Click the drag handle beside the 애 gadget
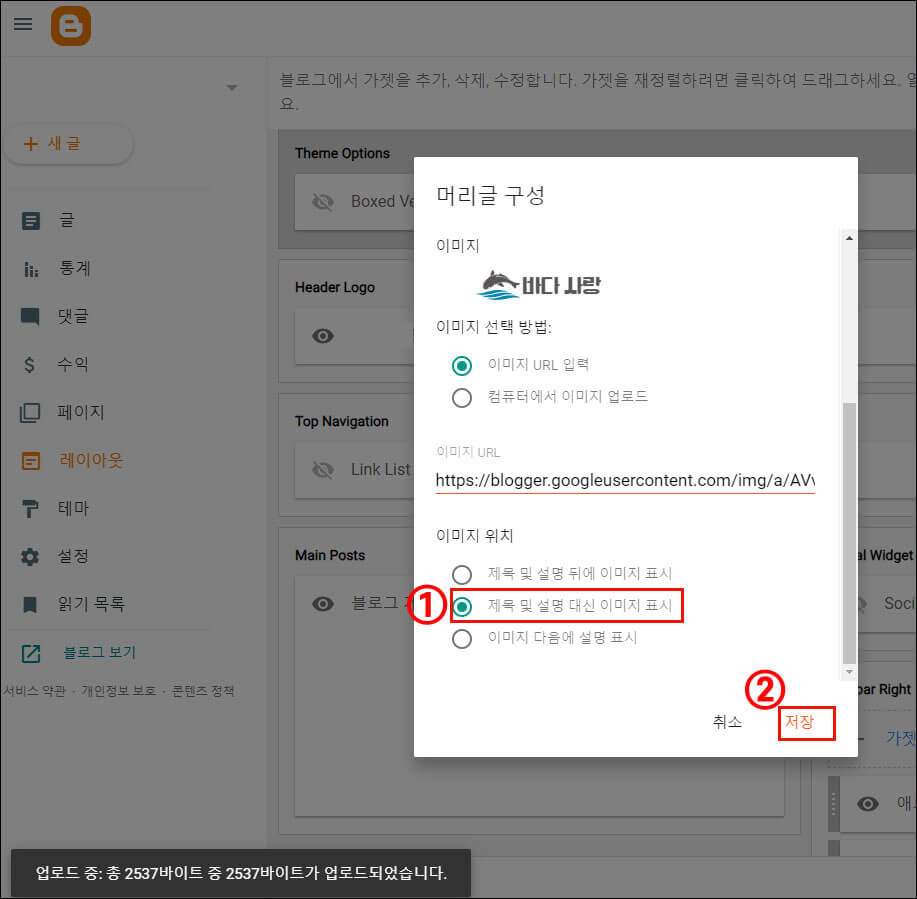The height and width of the screenshot is (899, 917). coord(834,804)
